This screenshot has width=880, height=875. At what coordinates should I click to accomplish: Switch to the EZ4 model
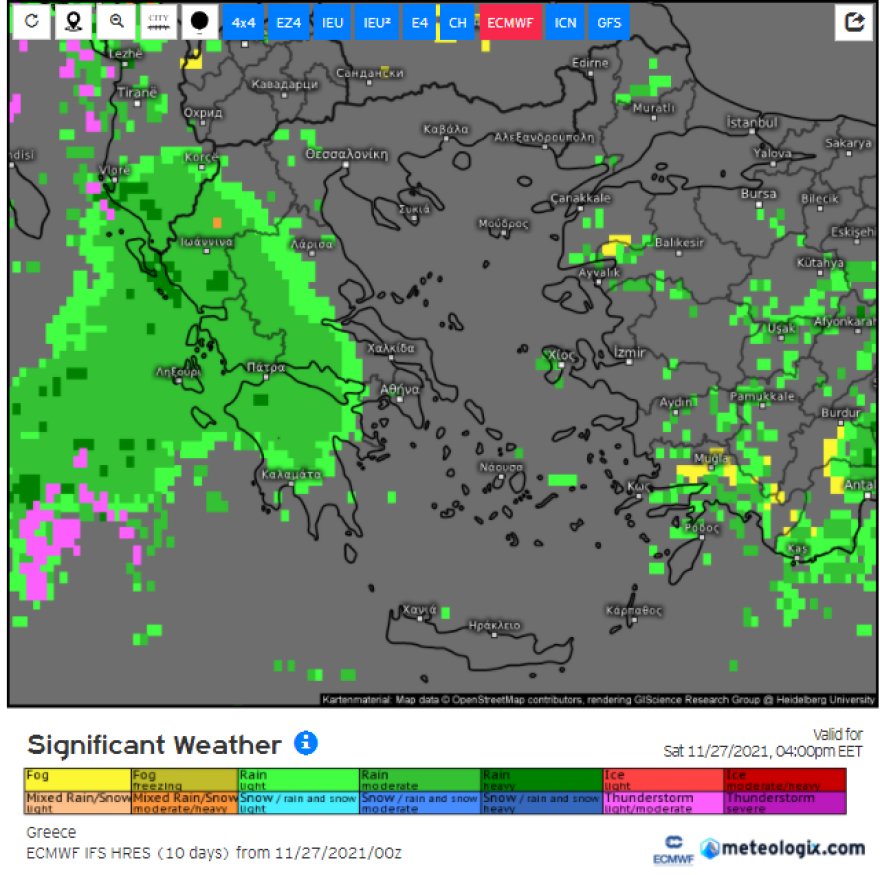click(x=290, y=22)
